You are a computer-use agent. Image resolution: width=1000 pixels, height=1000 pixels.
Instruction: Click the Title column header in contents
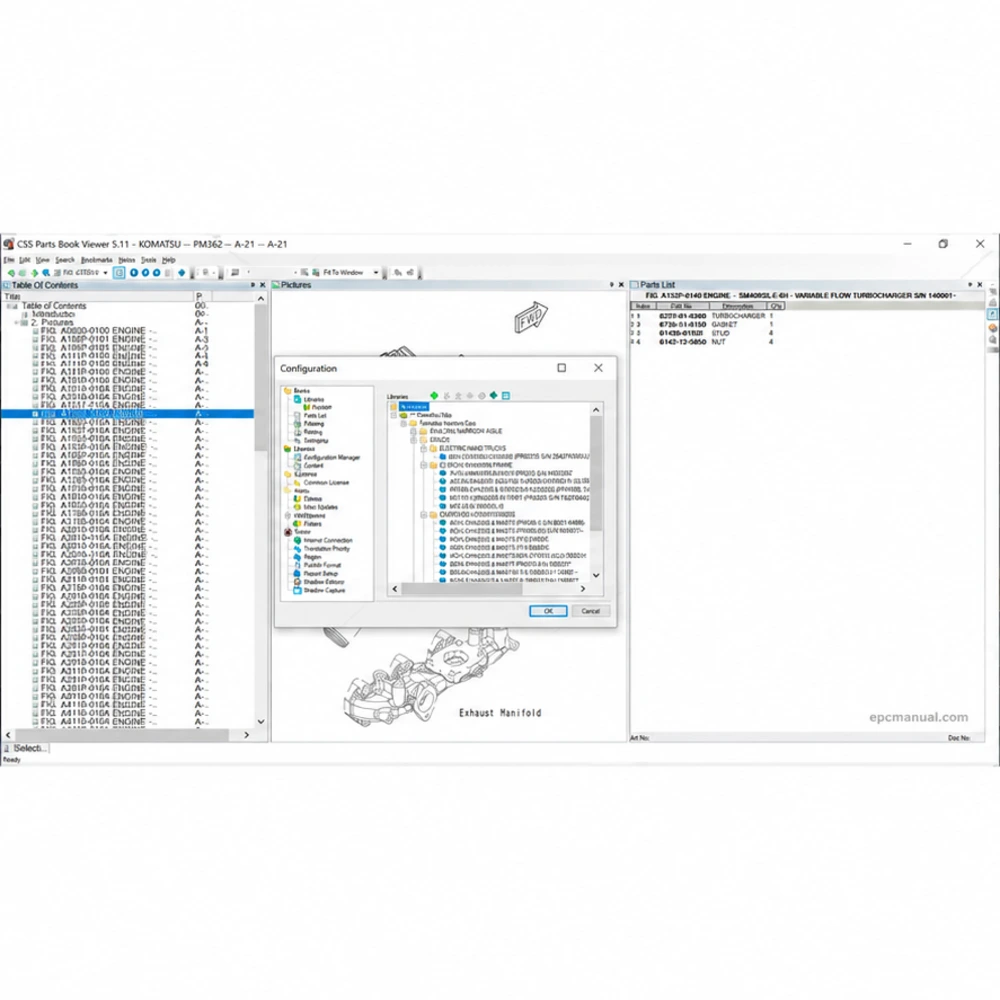click(x=98, y=297)
